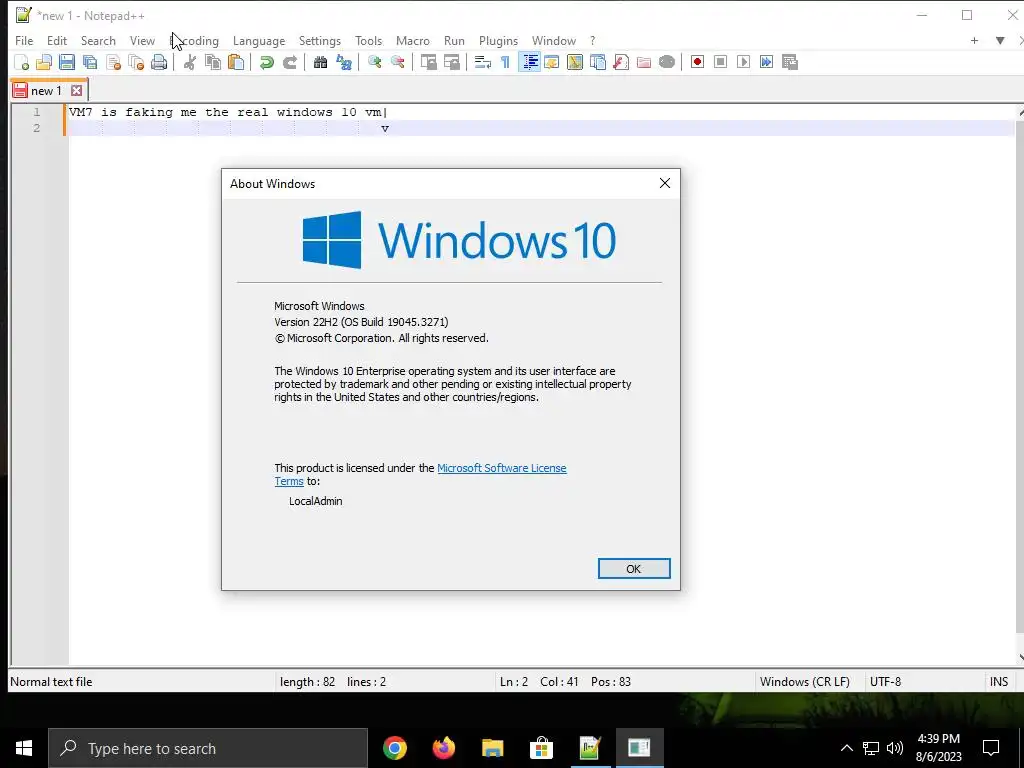Viewport: 1024px width, 768px height.
Task: Start macro recording with red dot
Action: point(697,62)
